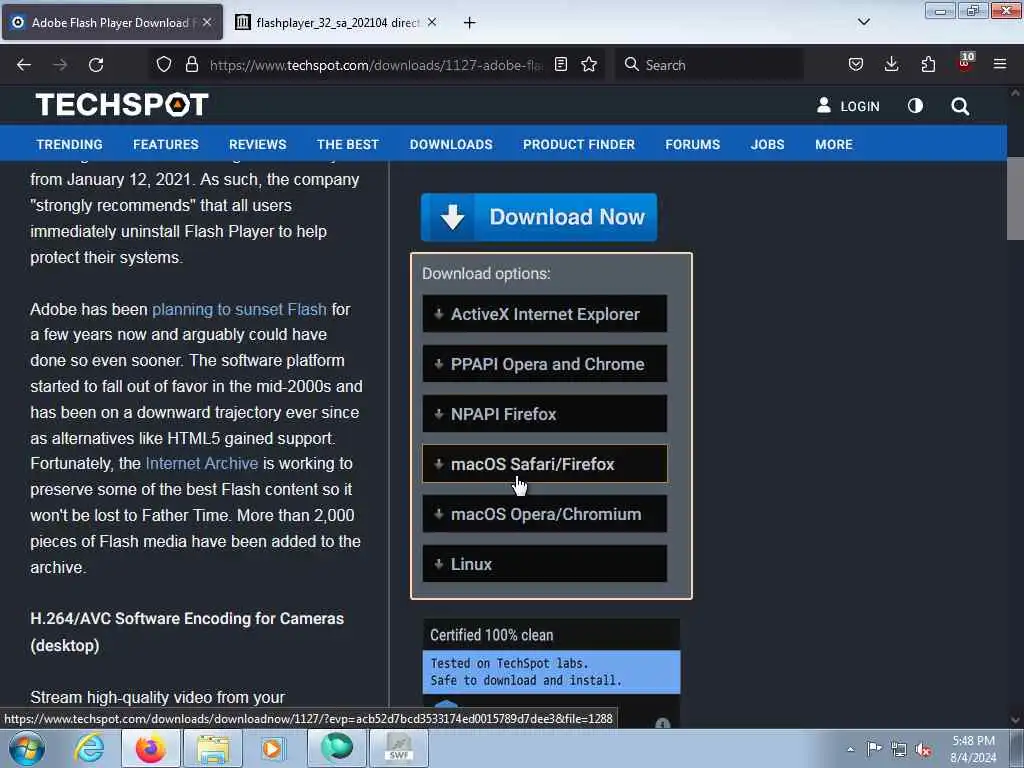Screen dimensions: 1024x768
Task: Click the TechSpot logo
Action: click(122, 104)
